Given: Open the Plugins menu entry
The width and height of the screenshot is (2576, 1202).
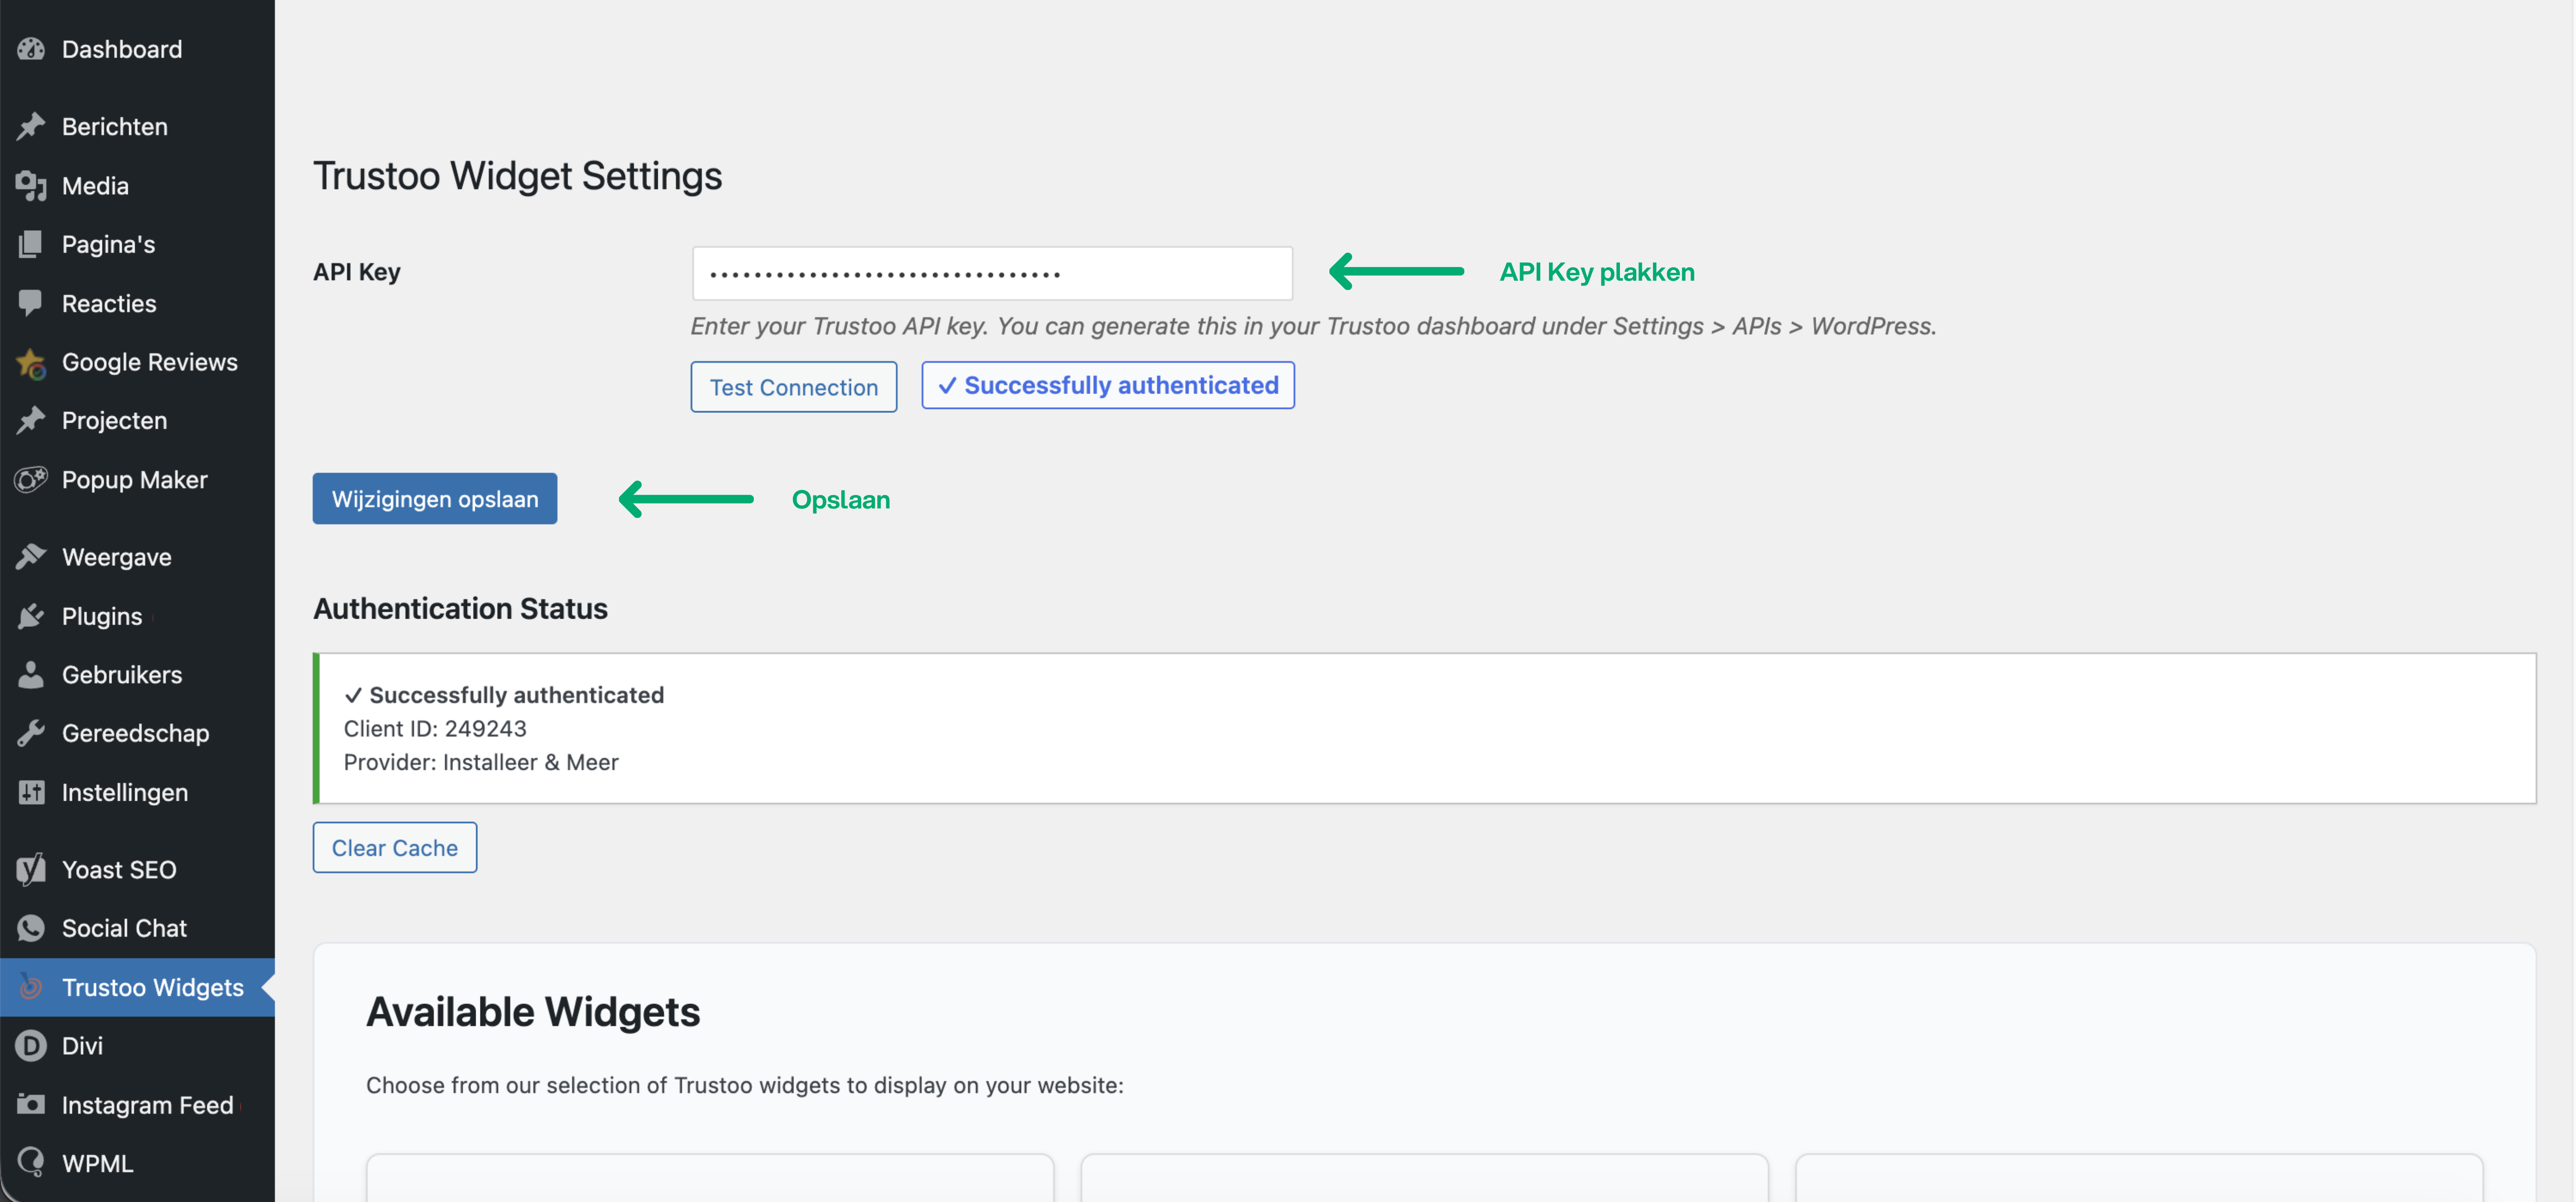Looking at the screenshot, I should click(x=102, y=616).
